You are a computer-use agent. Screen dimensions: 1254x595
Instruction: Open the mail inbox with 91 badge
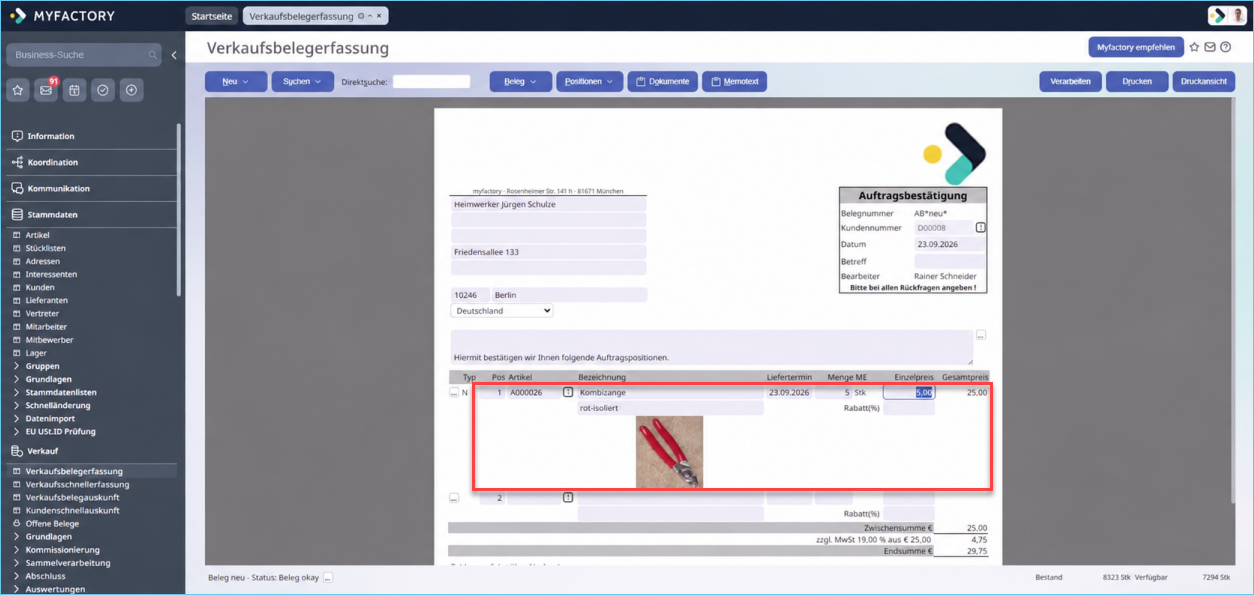click(46, 90)
